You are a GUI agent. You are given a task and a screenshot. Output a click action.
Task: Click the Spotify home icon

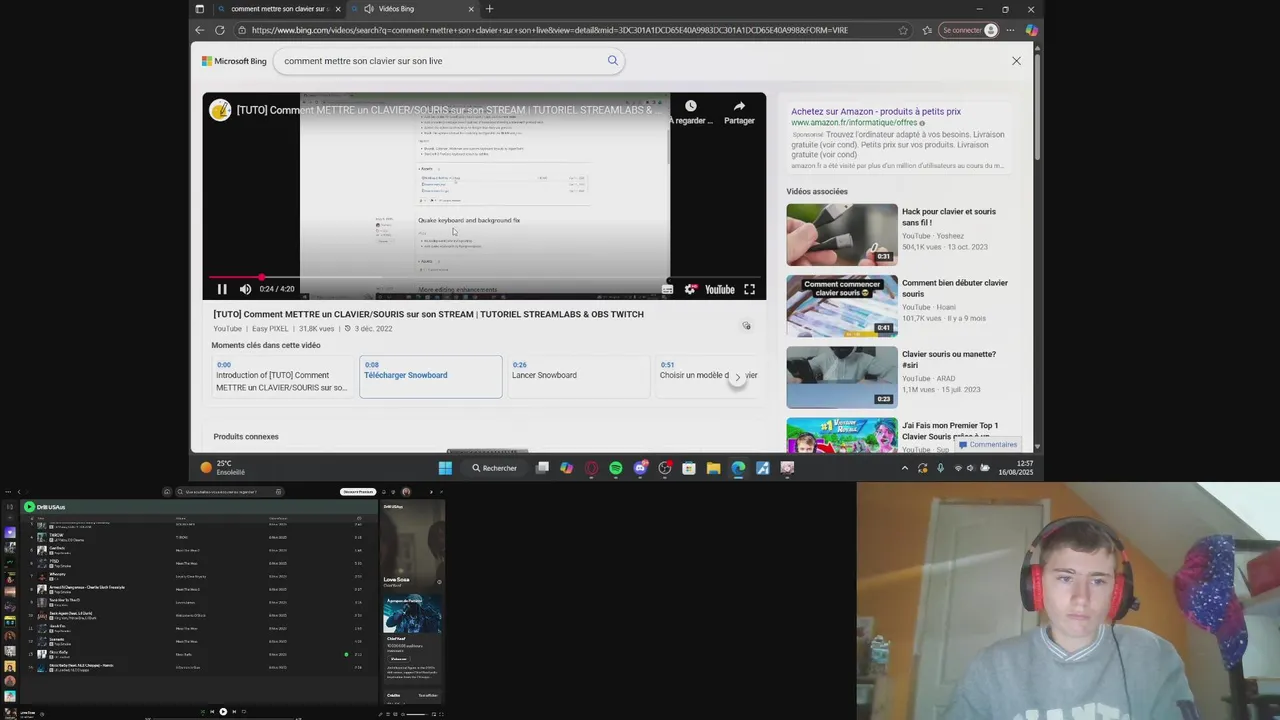tap(167, 492)
